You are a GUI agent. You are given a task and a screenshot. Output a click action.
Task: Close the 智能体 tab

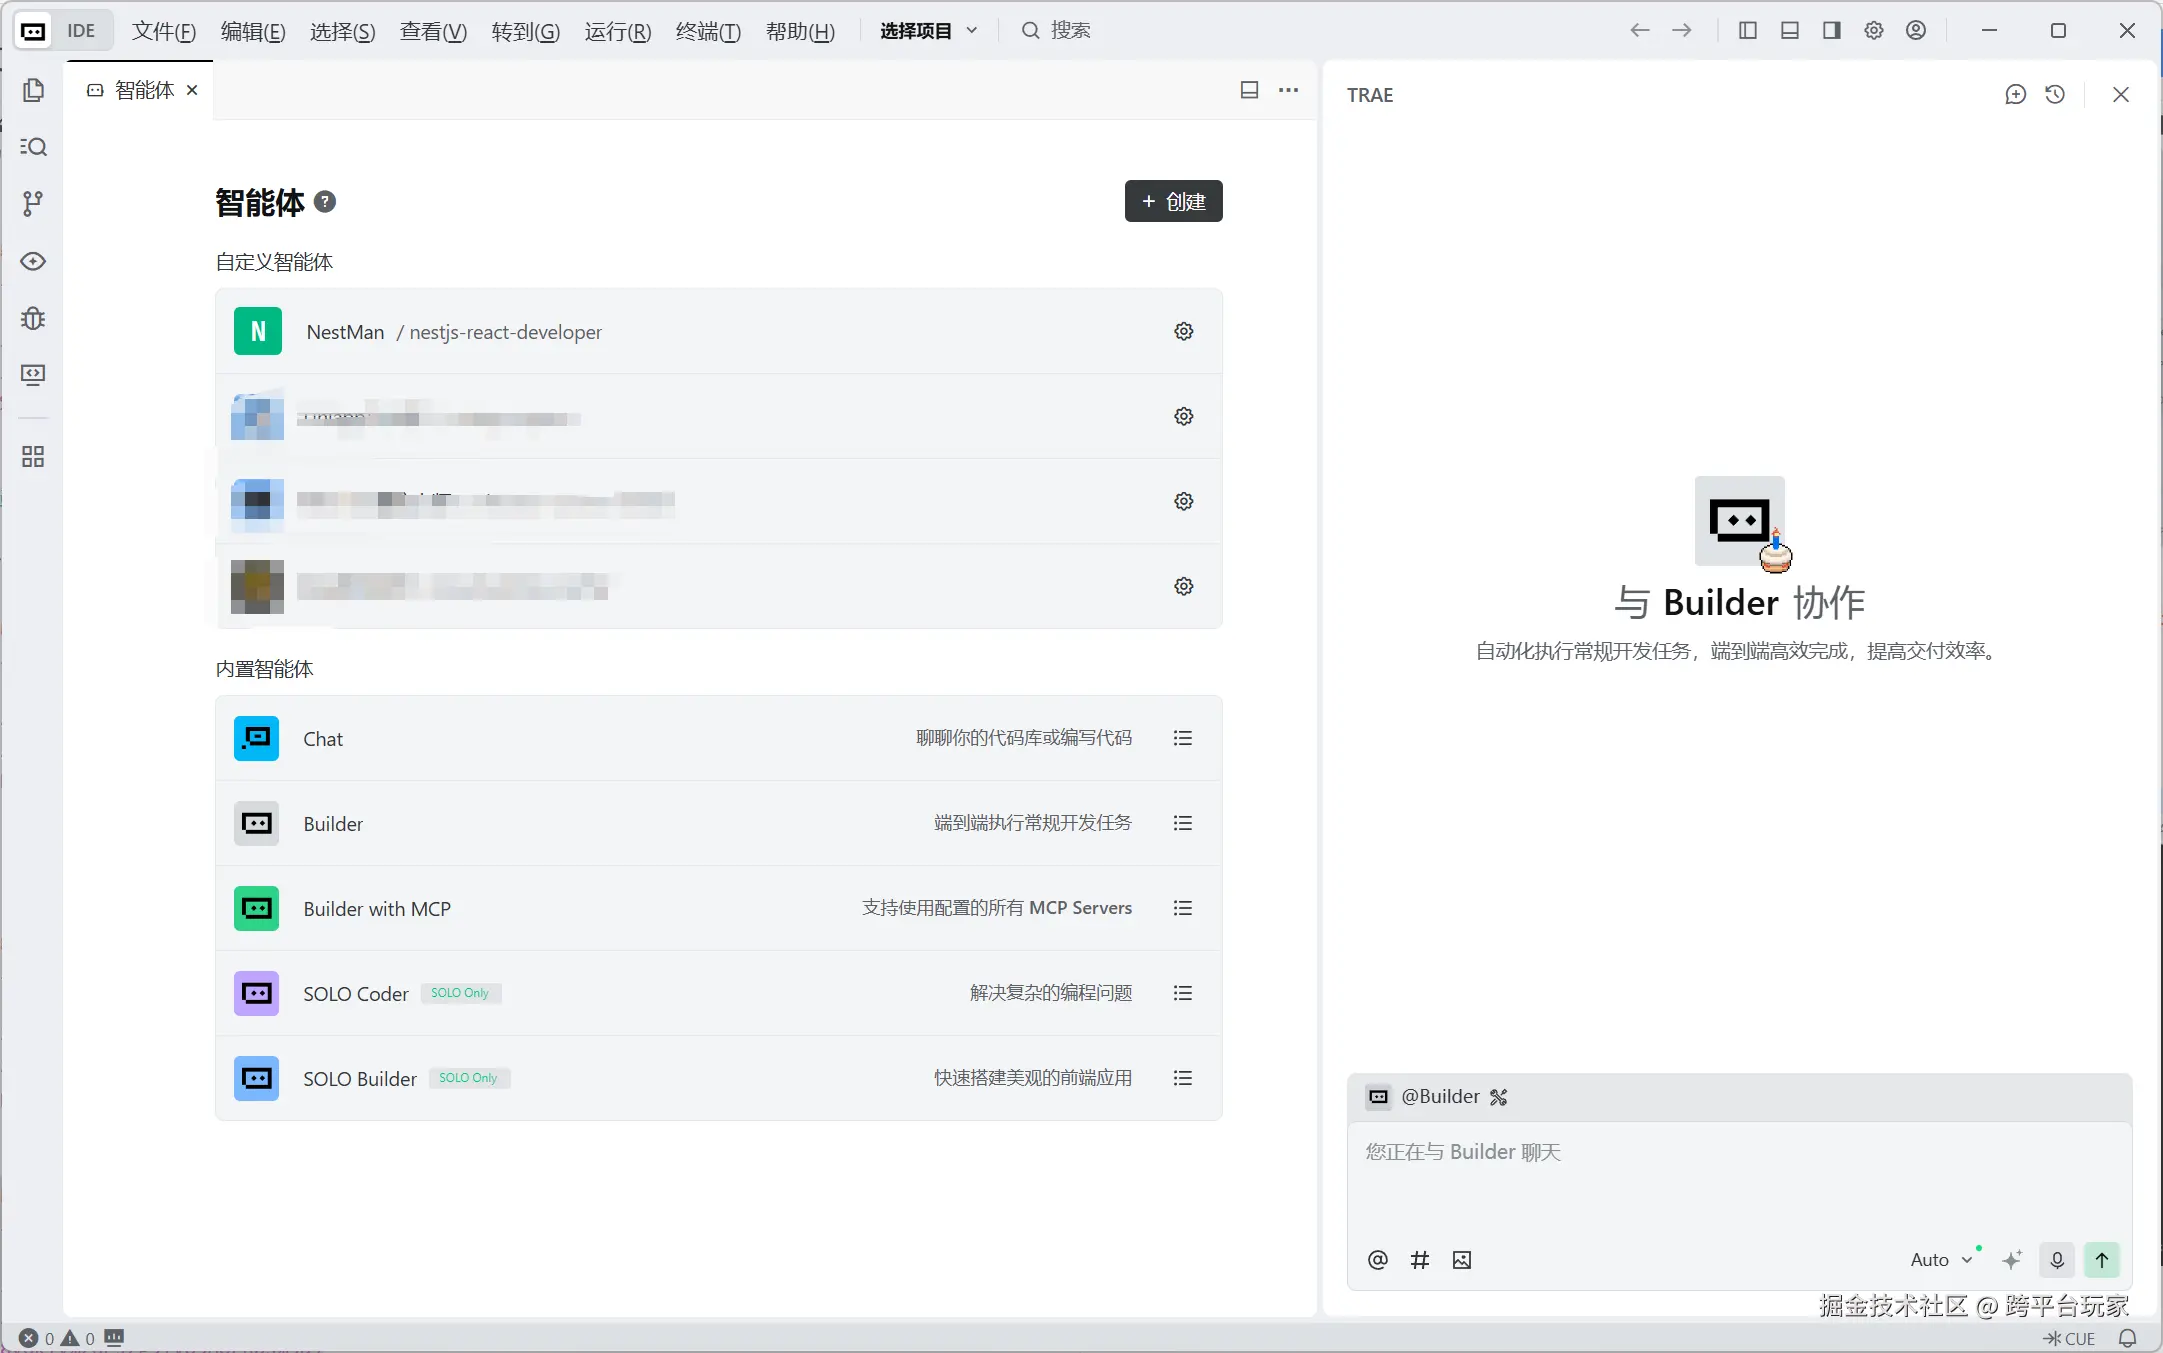(x=192, y=90)
